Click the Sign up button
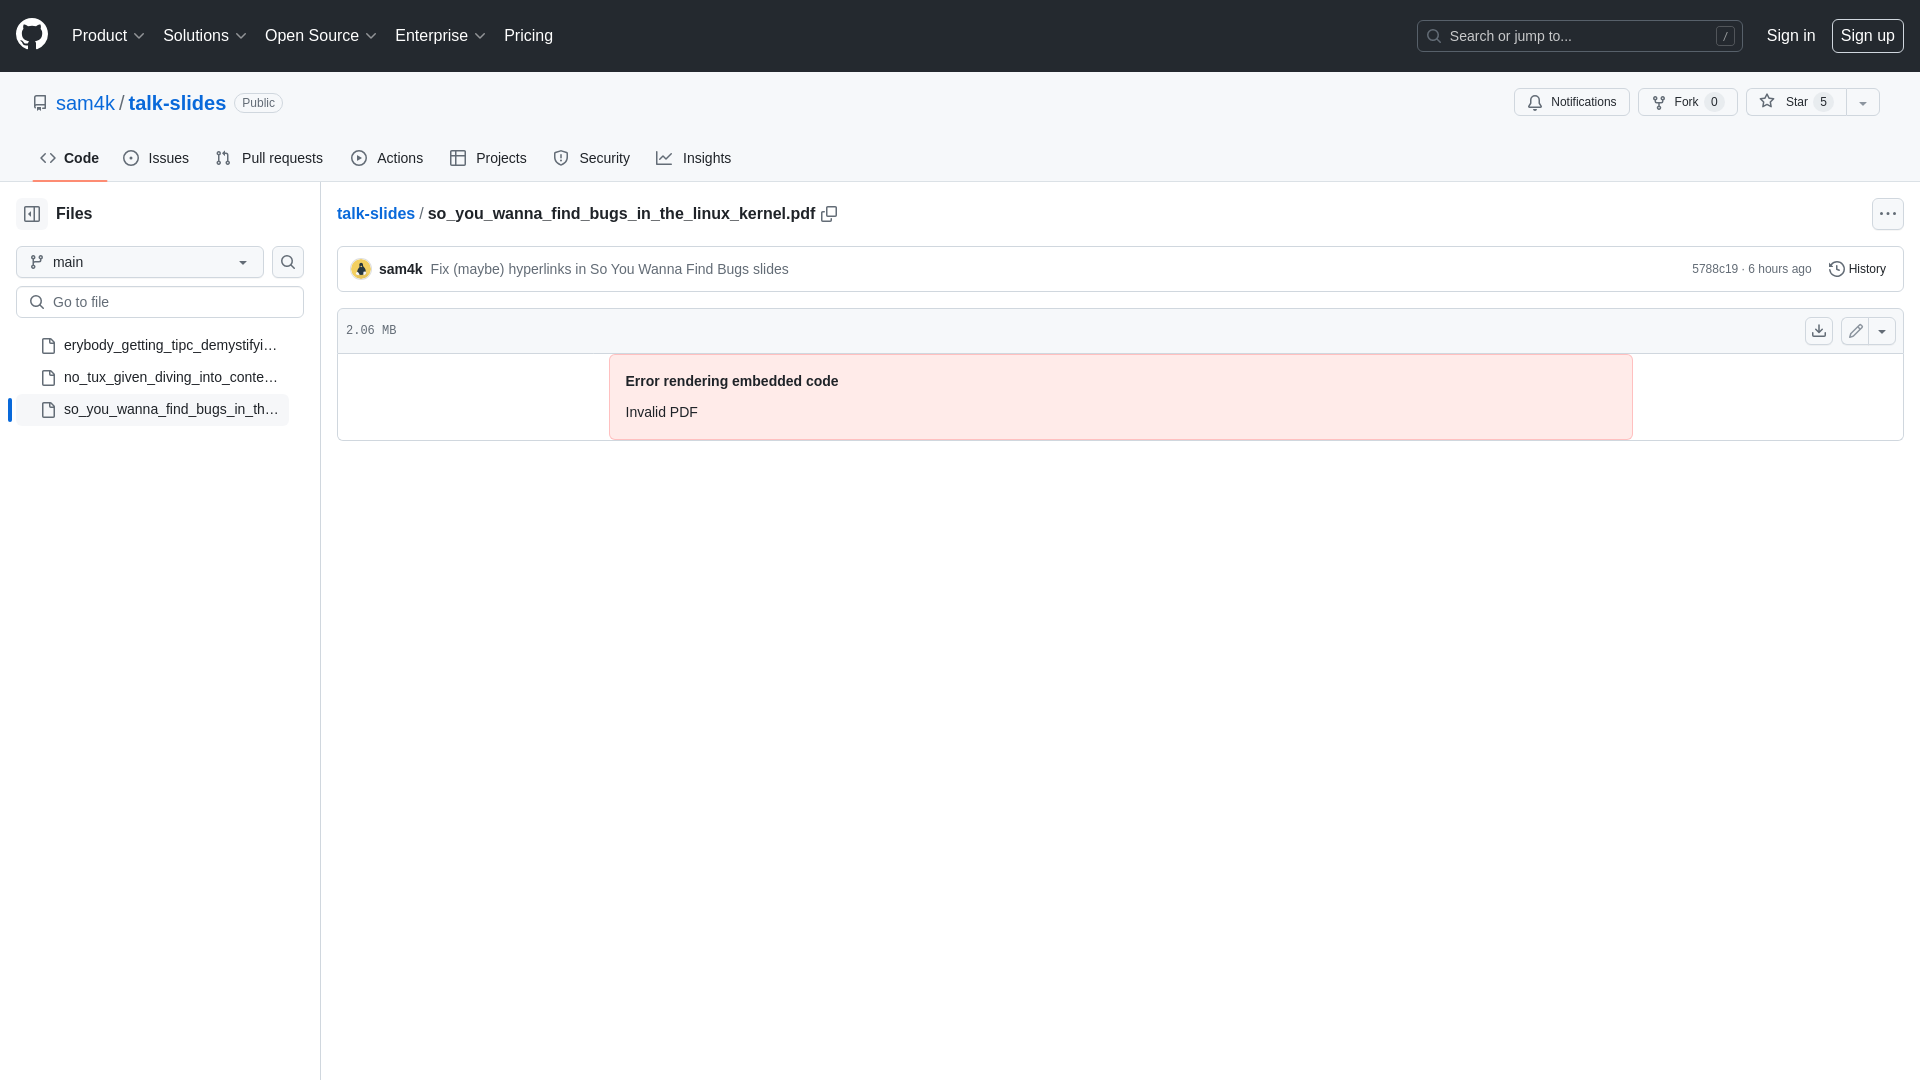The height and width of the screenshot is (1080, 1920). [x=1868, y=36]
